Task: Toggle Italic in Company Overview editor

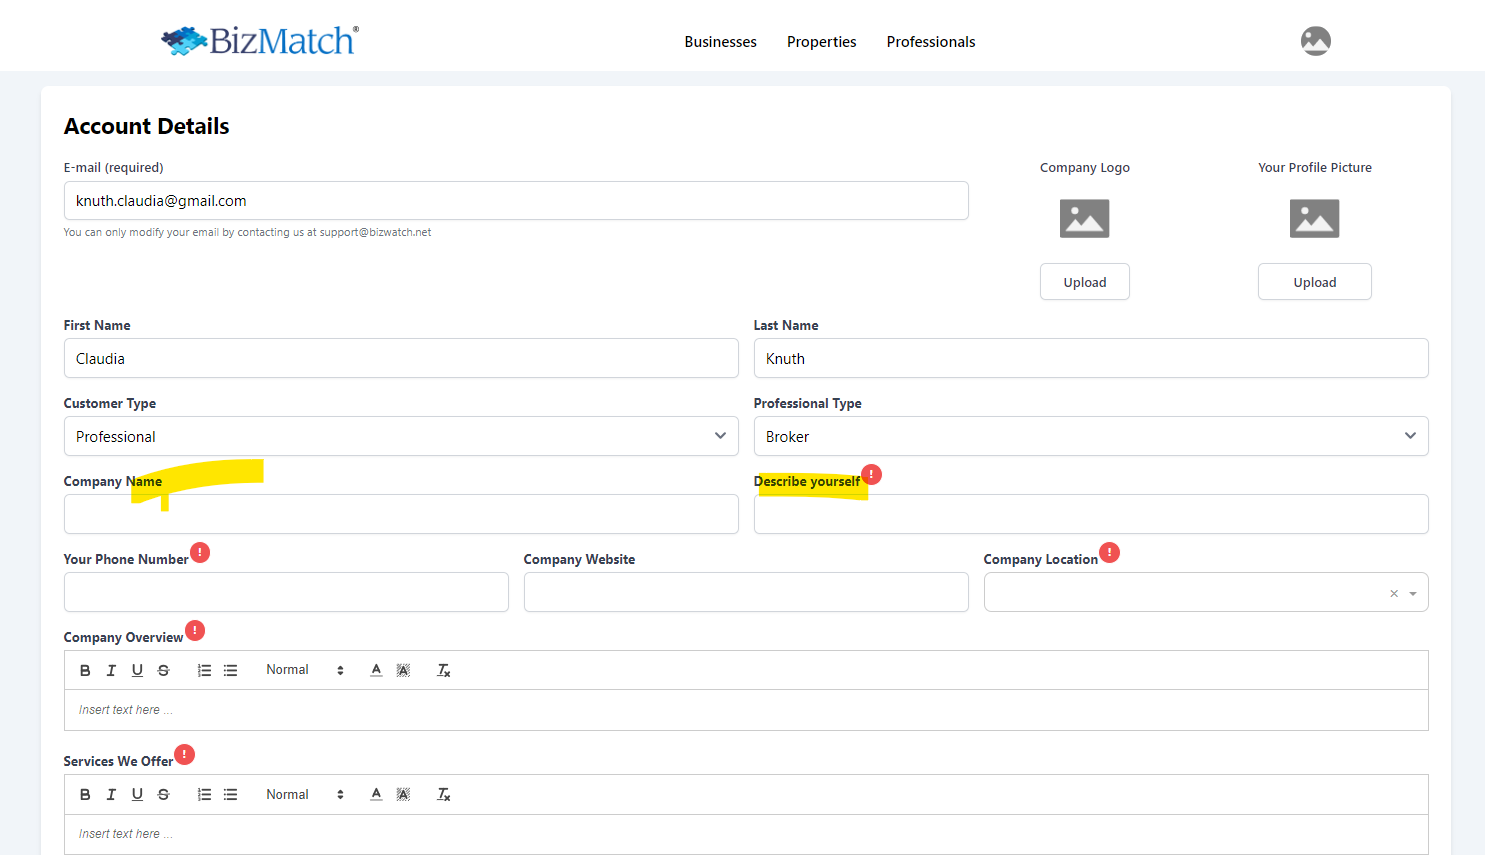Action: [x=111, y=670]
